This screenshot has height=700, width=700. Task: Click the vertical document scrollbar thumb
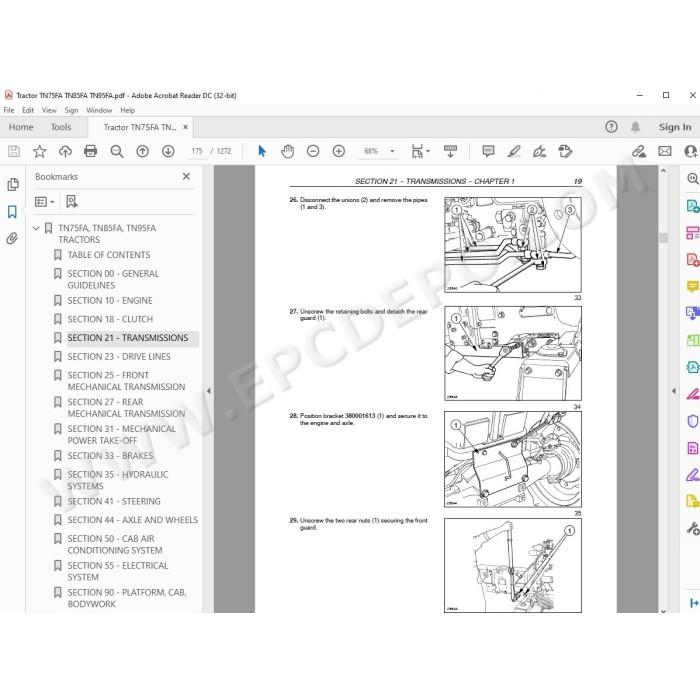pyautogui.click(x=663, y=238)
